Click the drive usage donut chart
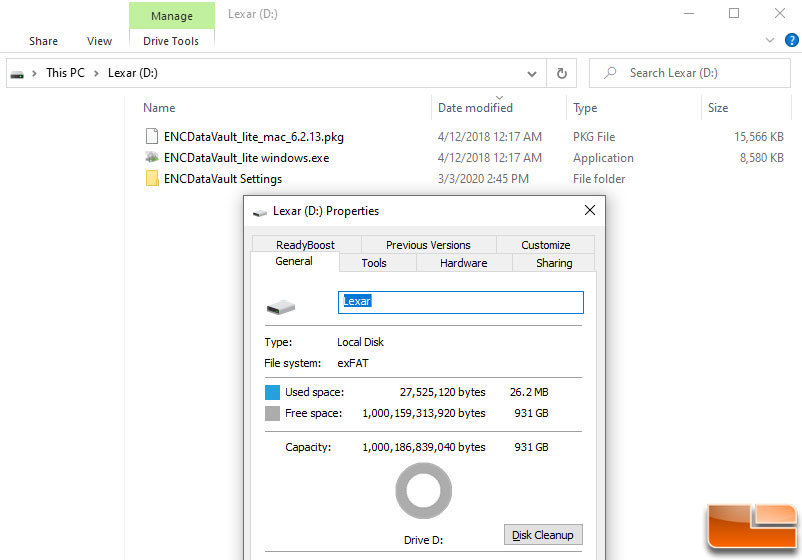Screen dimensions: 802x560 point(424,490)
